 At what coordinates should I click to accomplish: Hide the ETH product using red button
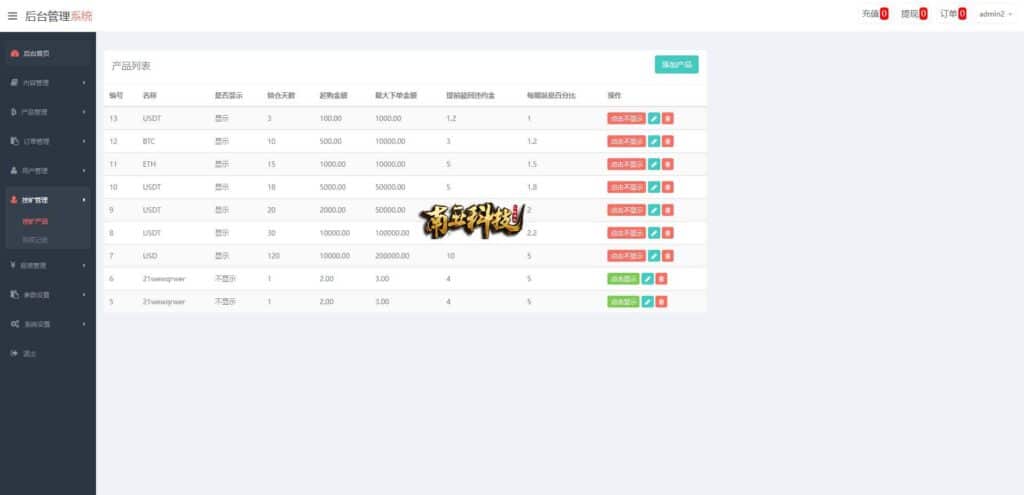pyautogui.click(x=626, y=164)
